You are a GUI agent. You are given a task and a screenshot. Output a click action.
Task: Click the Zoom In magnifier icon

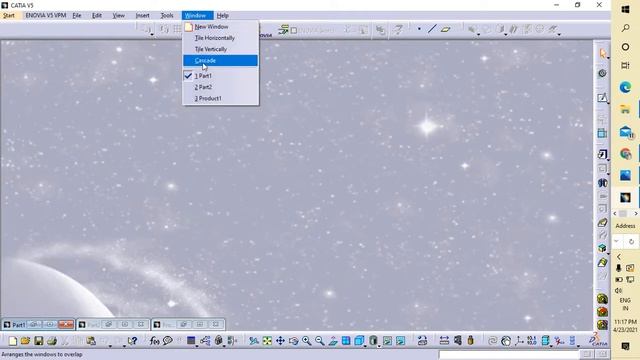coord(307,341)
